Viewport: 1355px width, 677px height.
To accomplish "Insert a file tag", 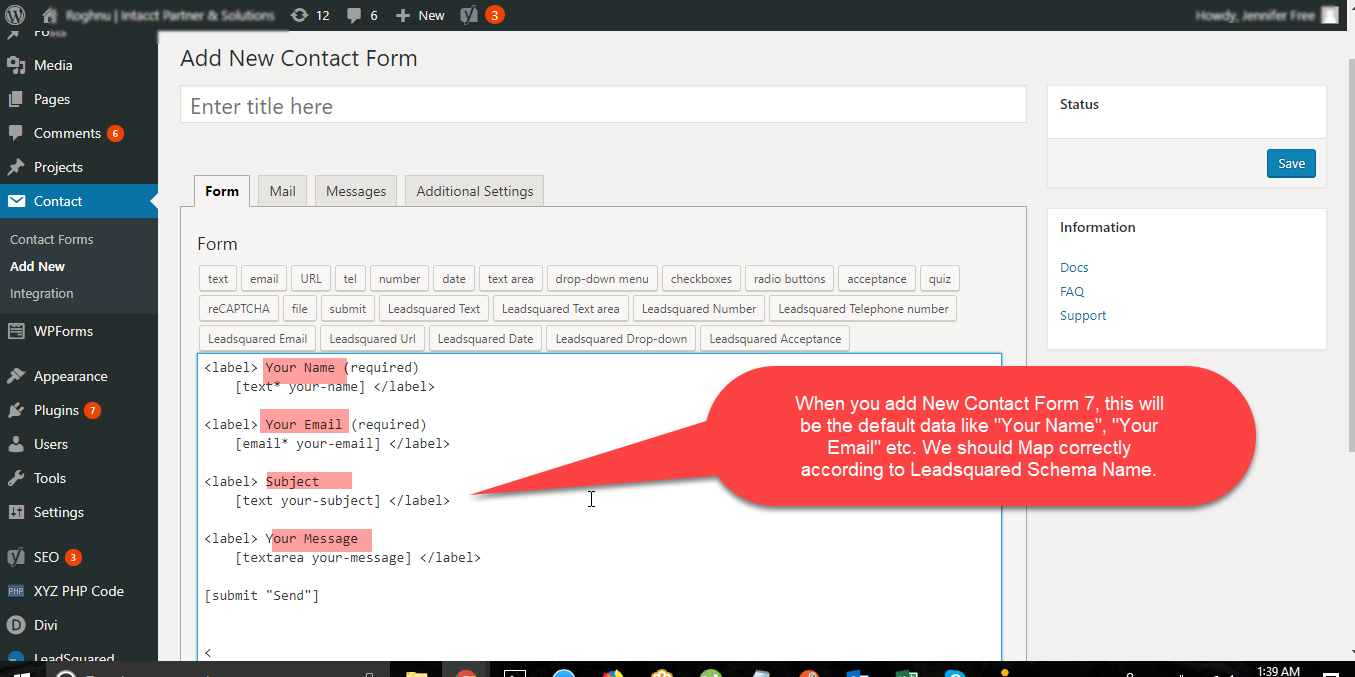I will tap(300, 309).
